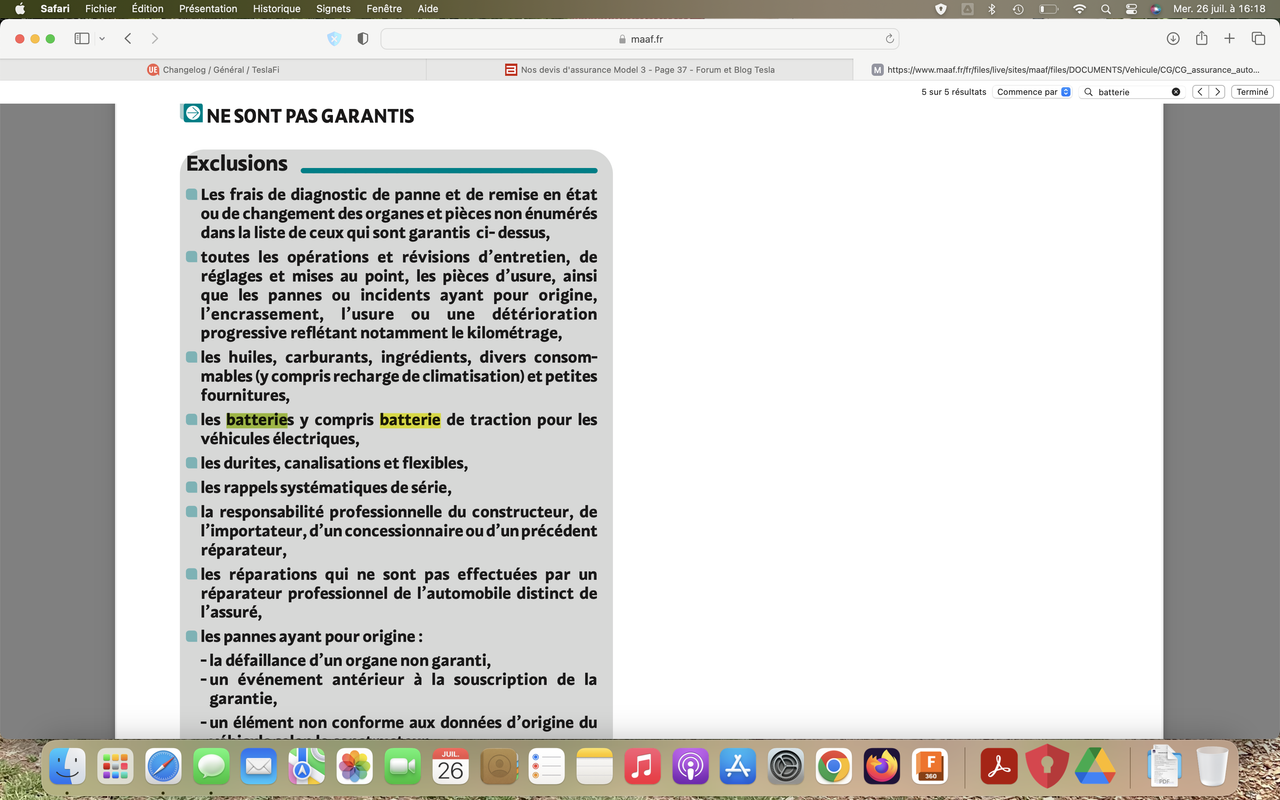This screenshot has width=1280, height=800.
Task: Open Control Center
Action: point(1132,9)
